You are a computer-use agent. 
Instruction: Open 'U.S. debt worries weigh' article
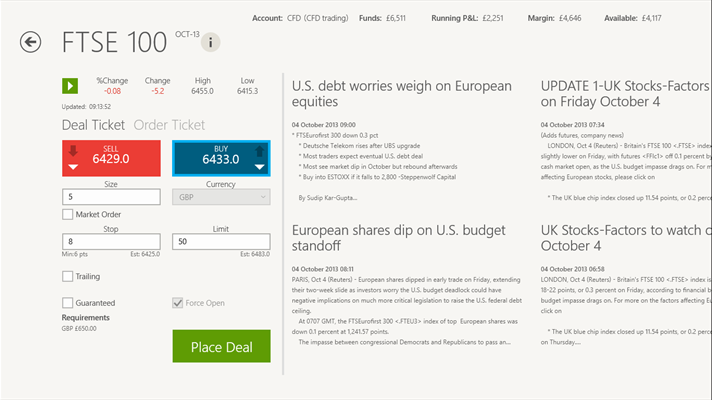(401, 94)
